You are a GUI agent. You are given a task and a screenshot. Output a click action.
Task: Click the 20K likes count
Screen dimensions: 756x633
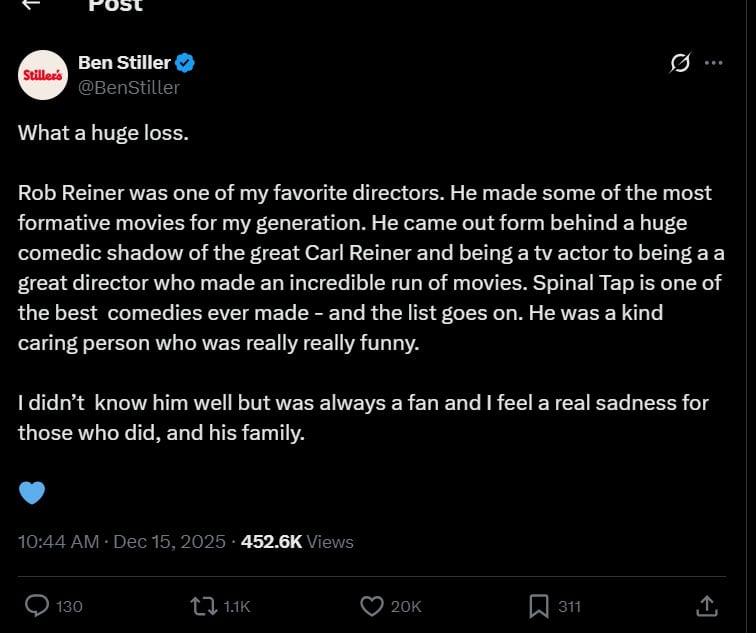click(x=406, y=607)
